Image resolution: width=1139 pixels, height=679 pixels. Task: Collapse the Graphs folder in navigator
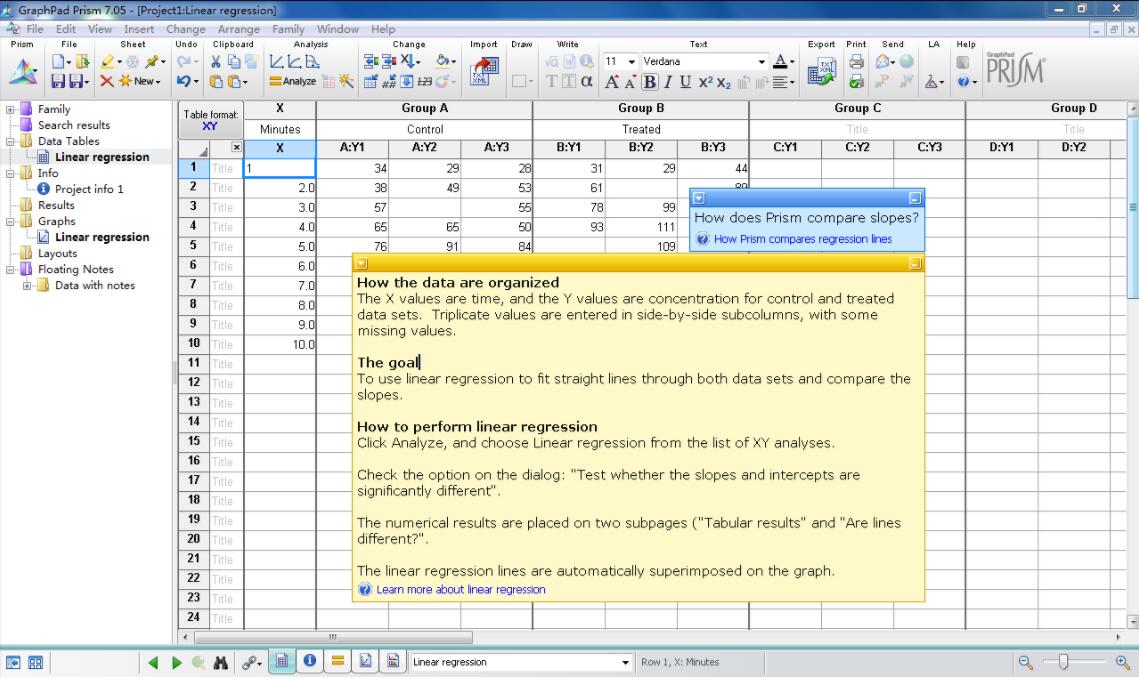(x=10, y=221)
